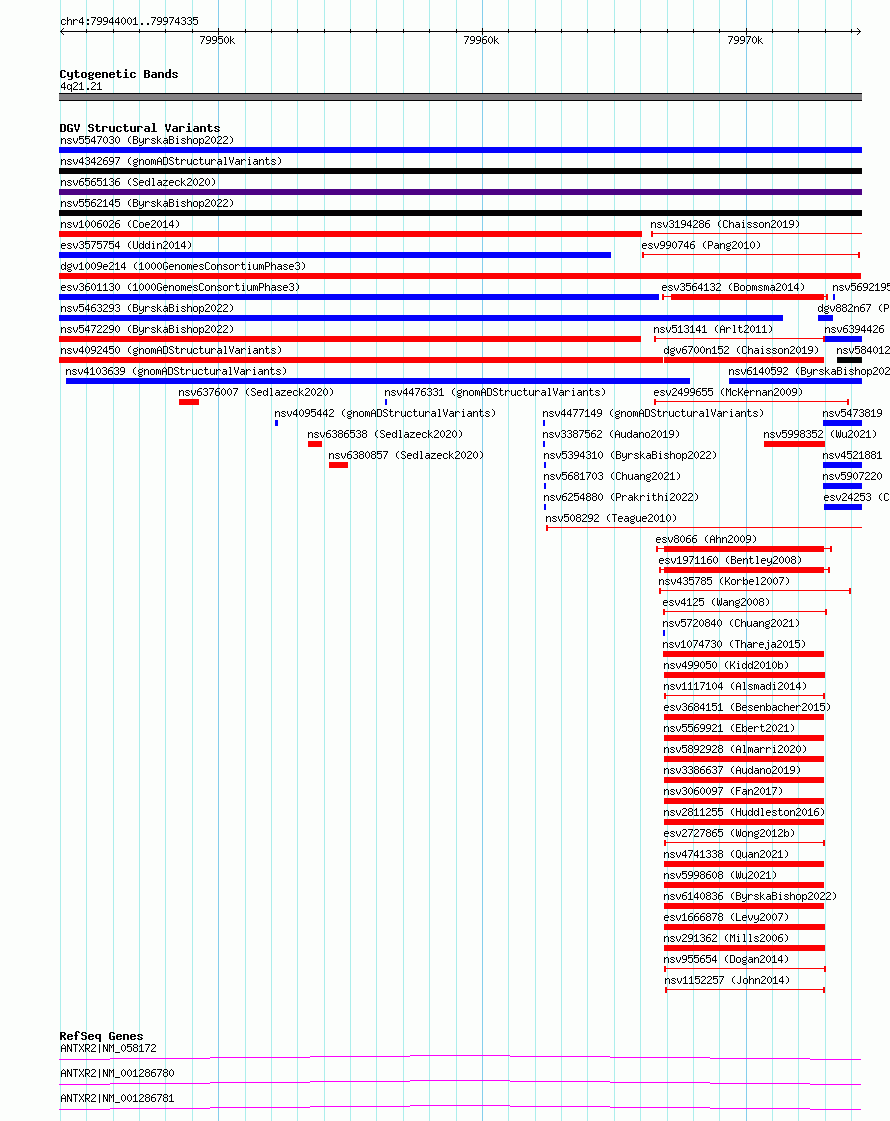Click the nsv6140836 (ByrskaBishop2022) label
The width and height of the screenshot is (890, 1121).
[x=750, y=896]
